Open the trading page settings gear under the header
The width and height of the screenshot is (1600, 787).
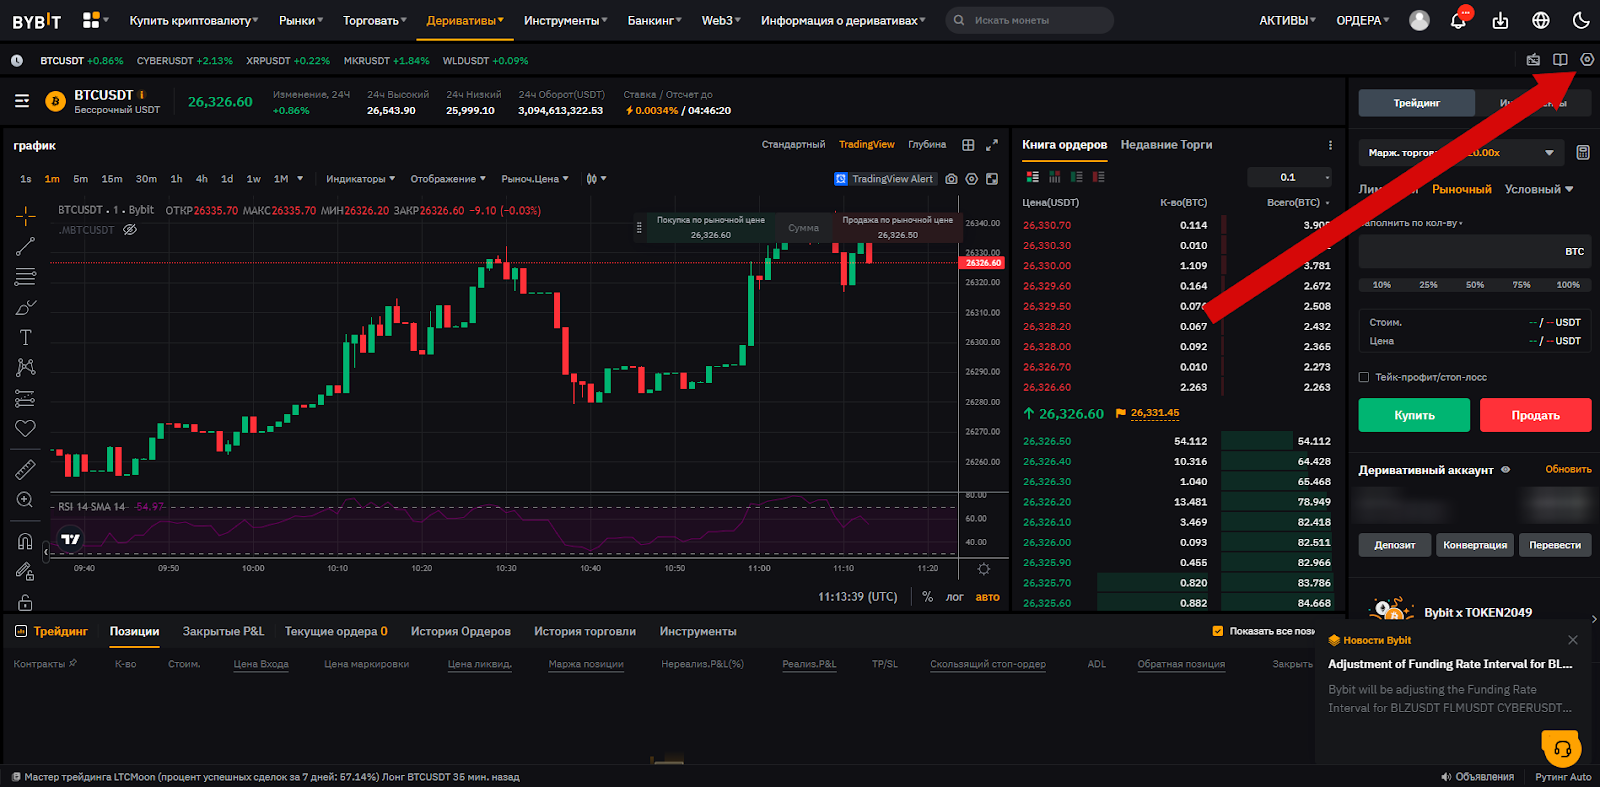[1587, 60]
